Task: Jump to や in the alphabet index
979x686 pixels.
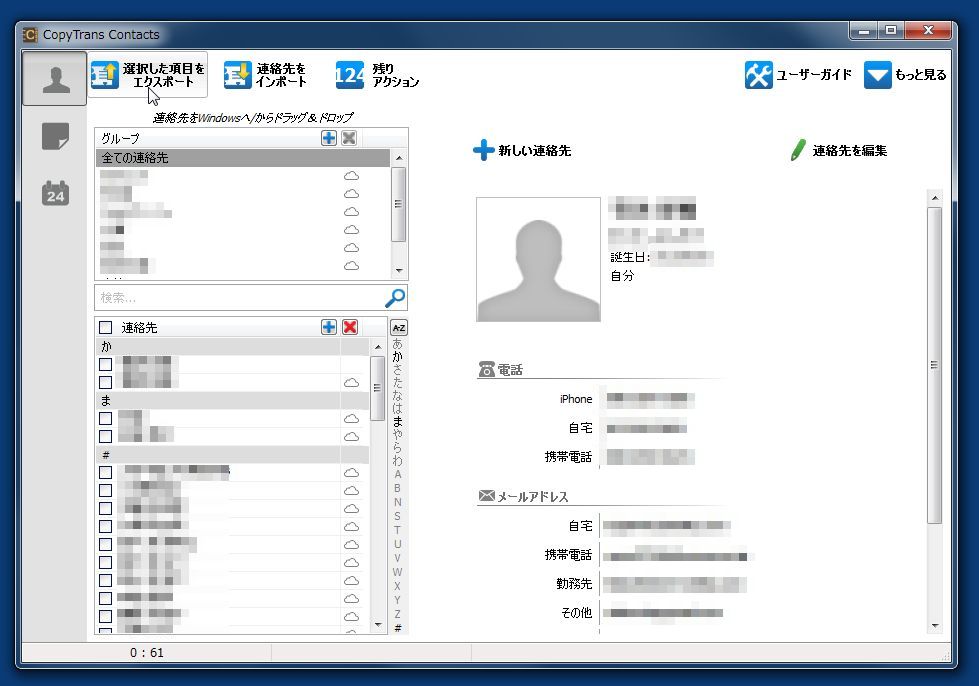Action: point(398,435)
